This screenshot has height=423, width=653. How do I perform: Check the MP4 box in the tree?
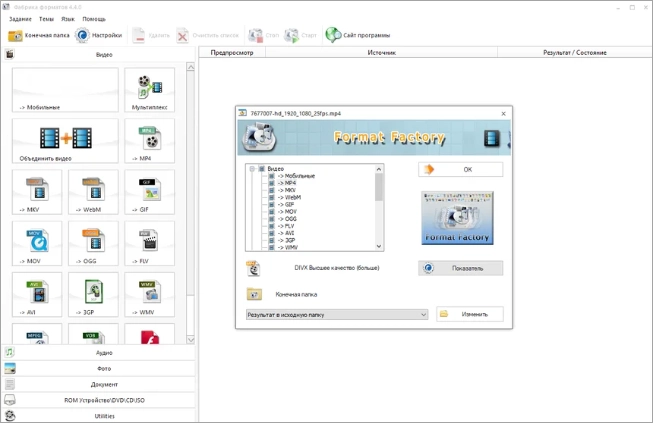click(271, 183)
